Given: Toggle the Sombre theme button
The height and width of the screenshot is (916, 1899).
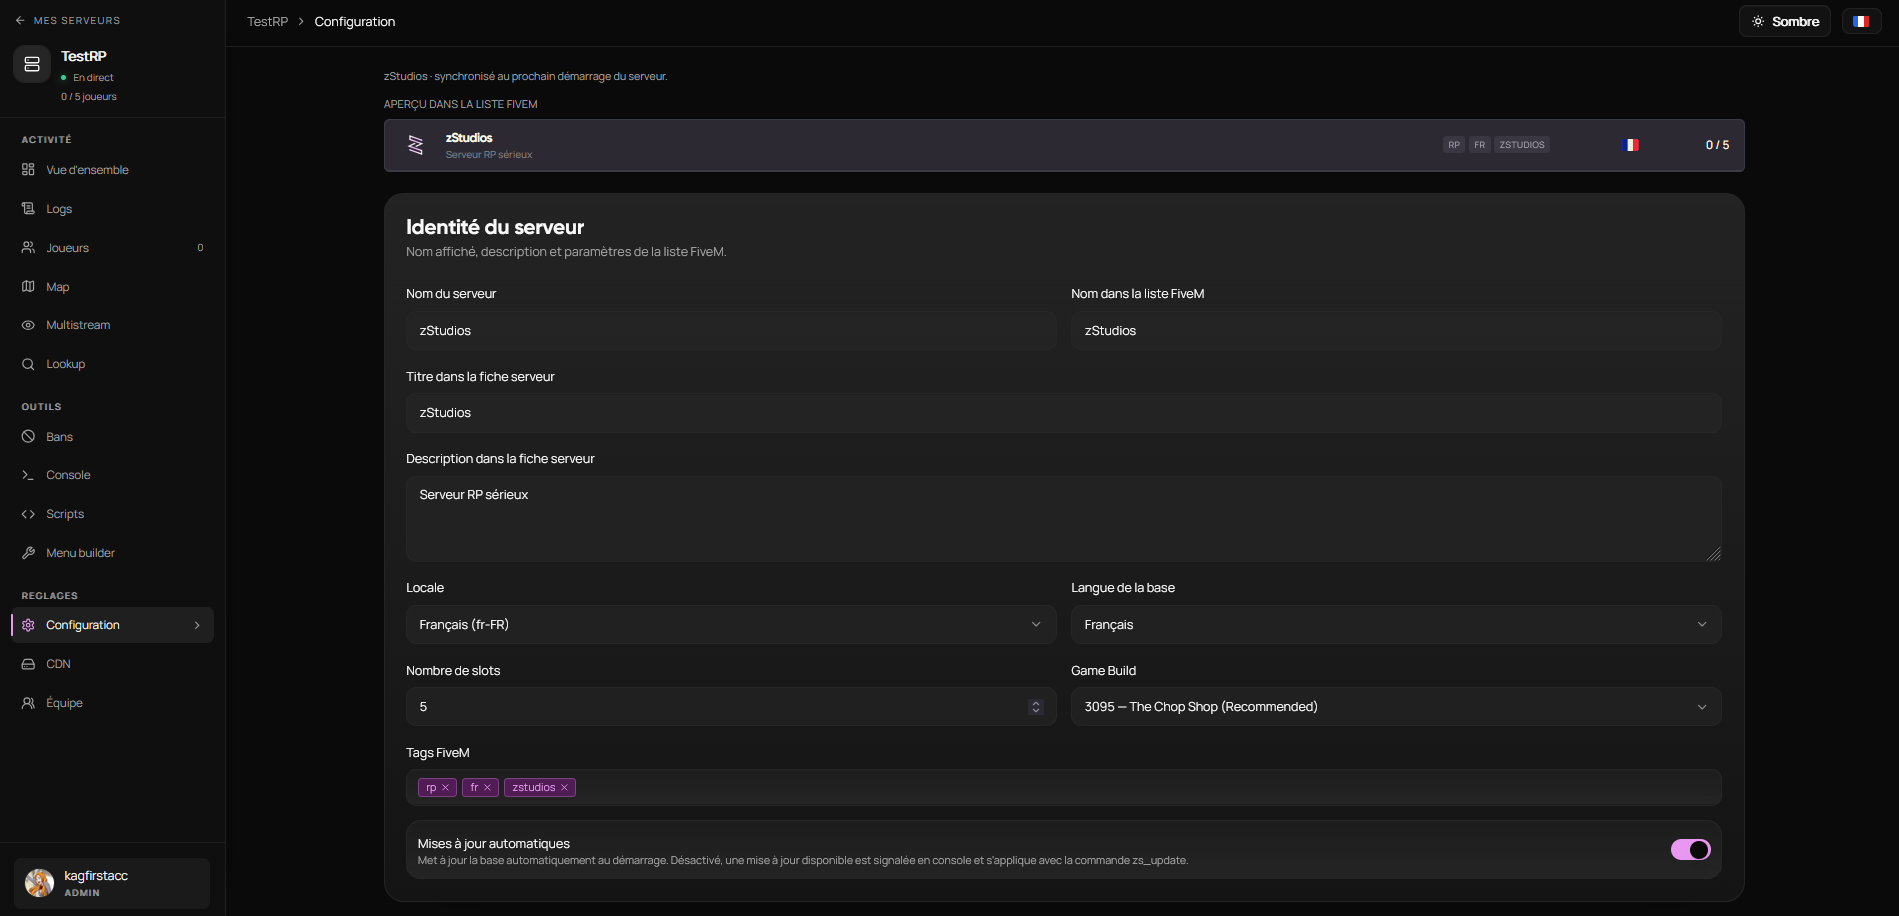Looking at the screenshot, I should tap(1785, 21).
